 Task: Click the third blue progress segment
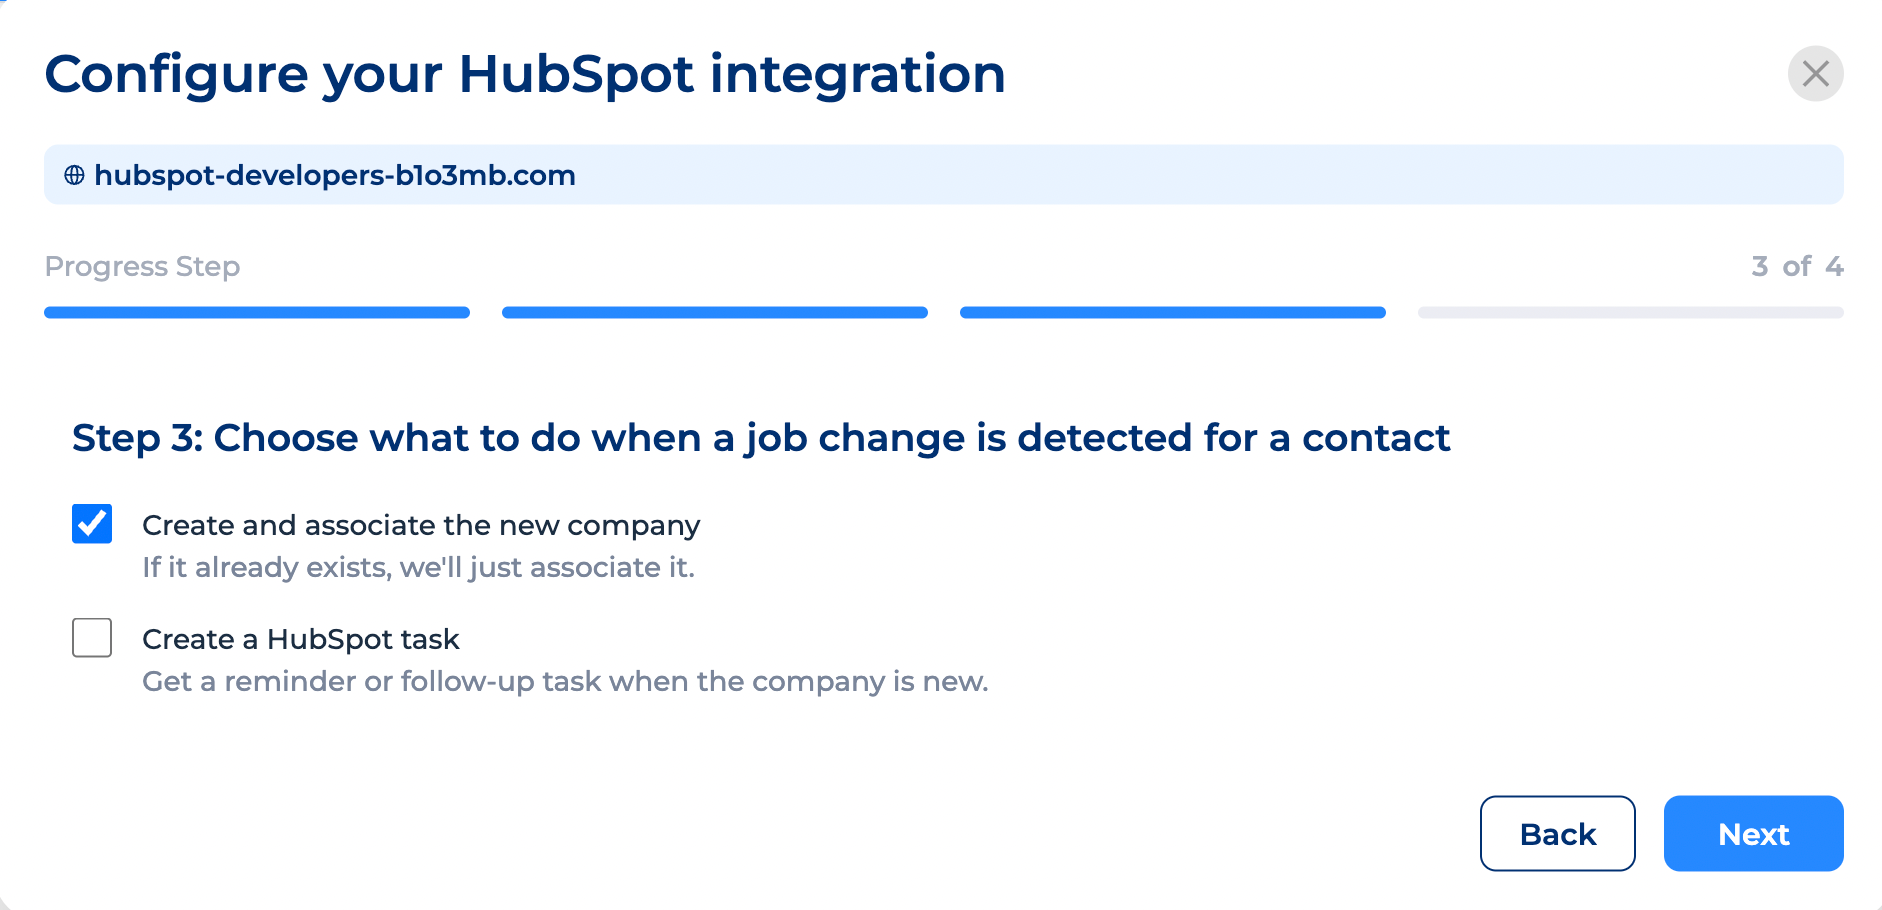[x=1172, y=313]
